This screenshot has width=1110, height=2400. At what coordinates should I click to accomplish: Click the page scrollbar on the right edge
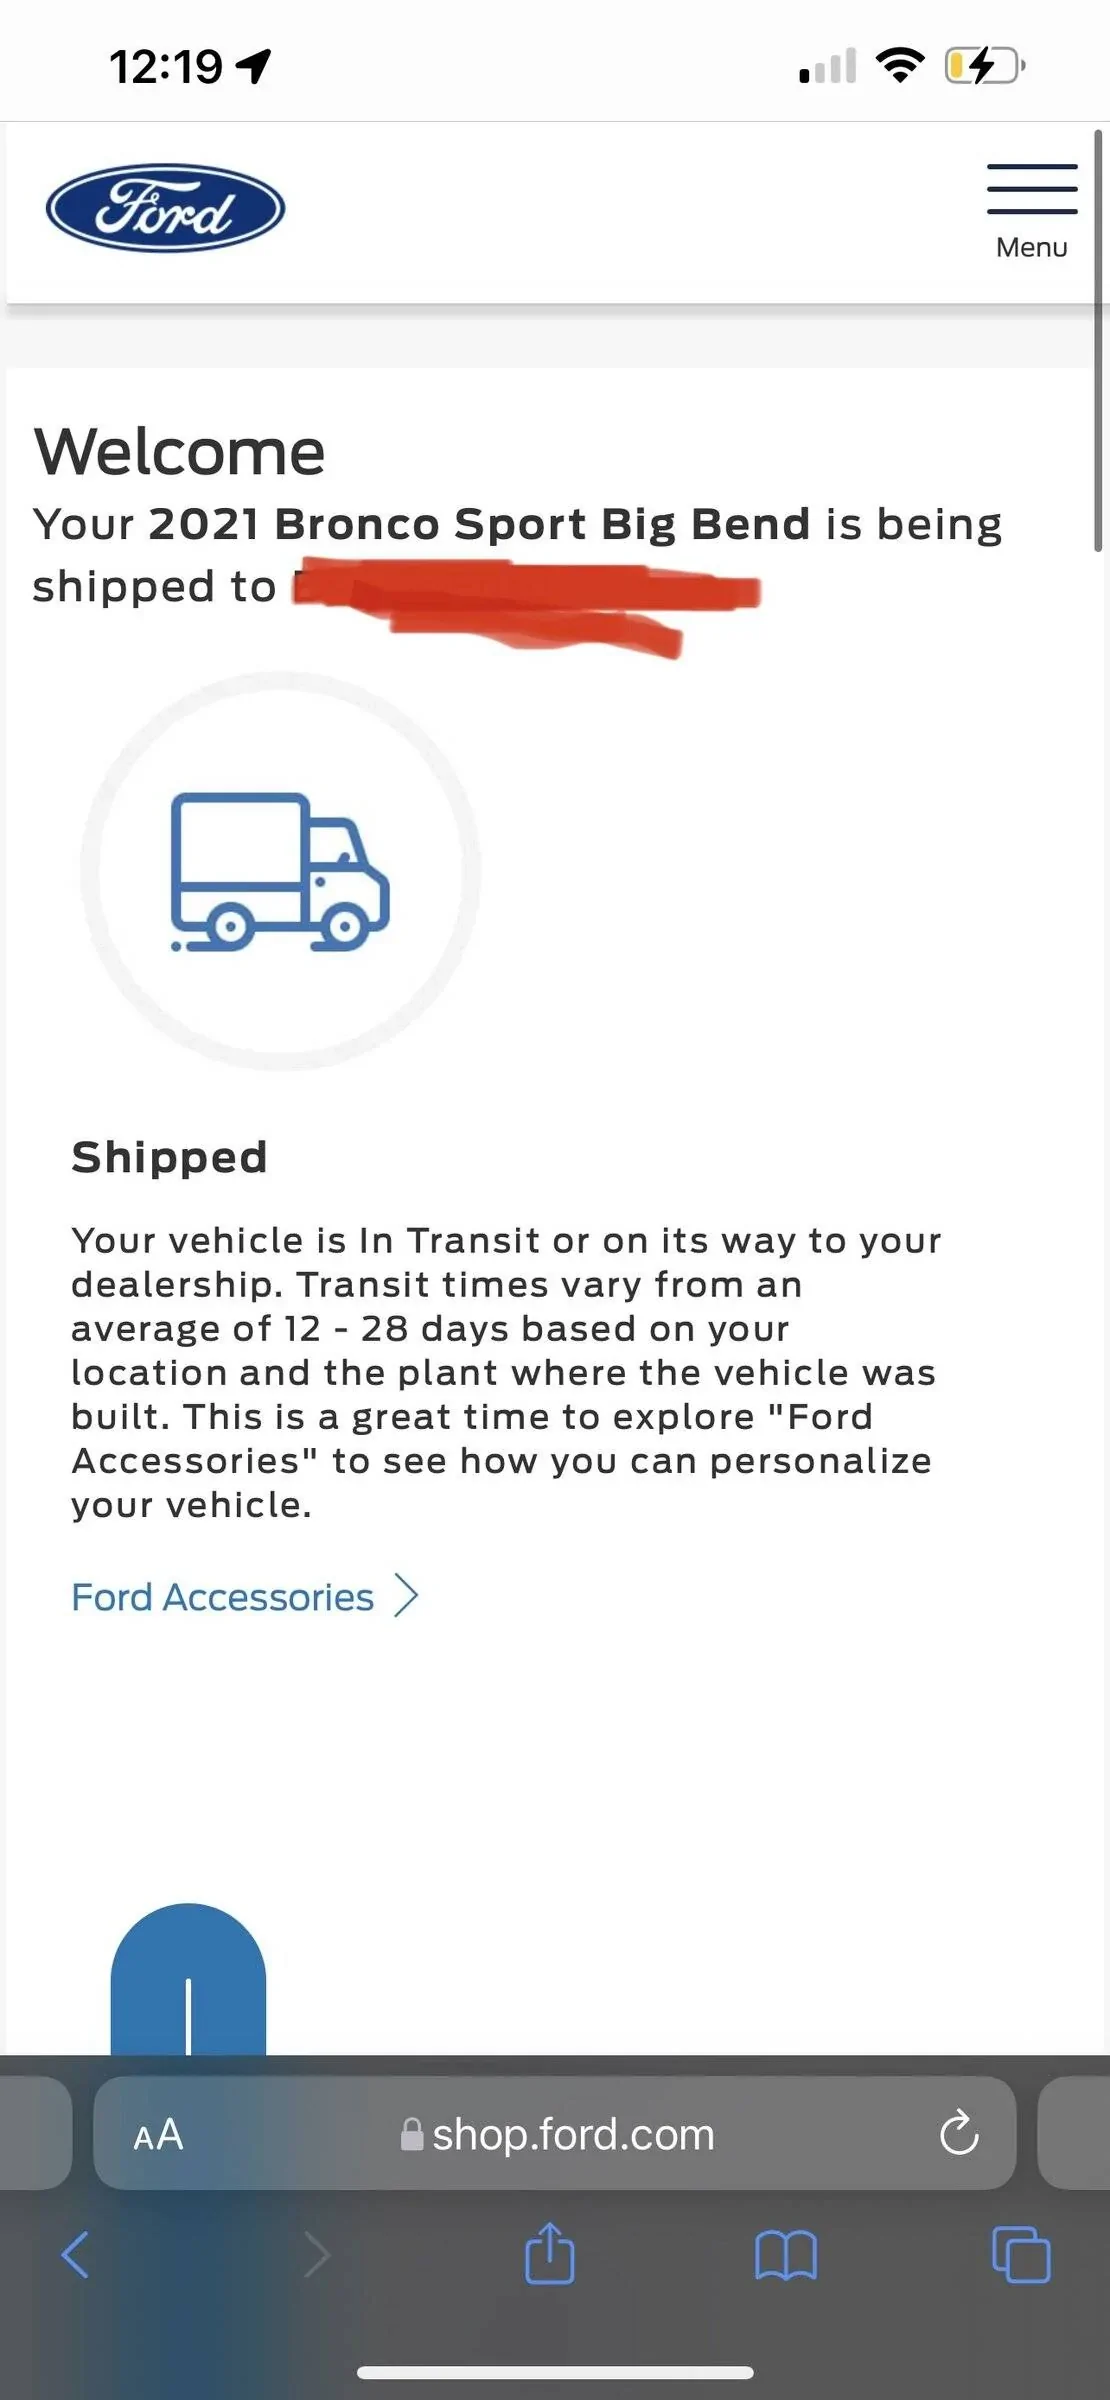1098,340
